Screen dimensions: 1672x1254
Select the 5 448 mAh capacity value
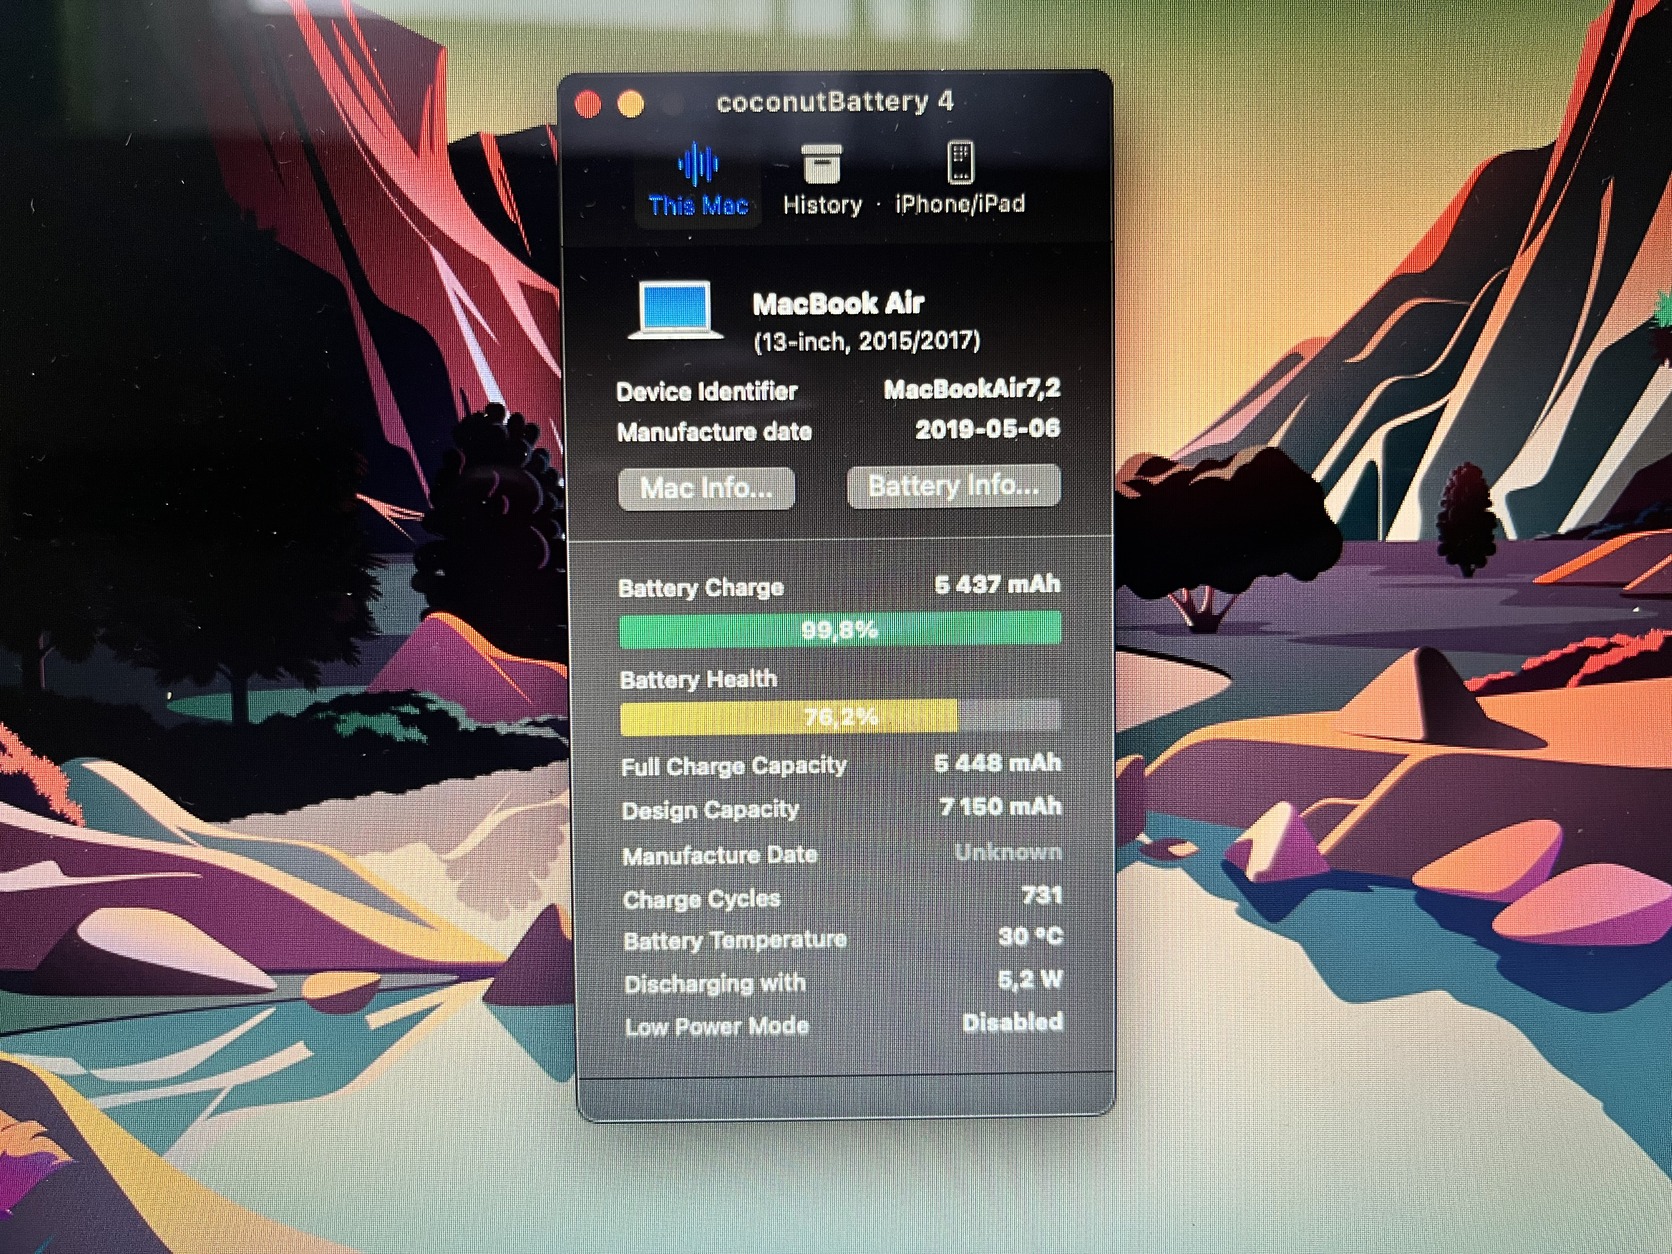(x=998, y=763)
